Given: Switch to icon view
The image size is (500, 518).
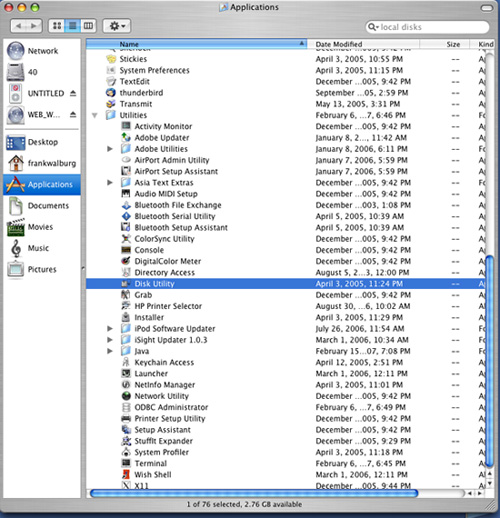Looking at the screenshot, I should coord(57,26).
